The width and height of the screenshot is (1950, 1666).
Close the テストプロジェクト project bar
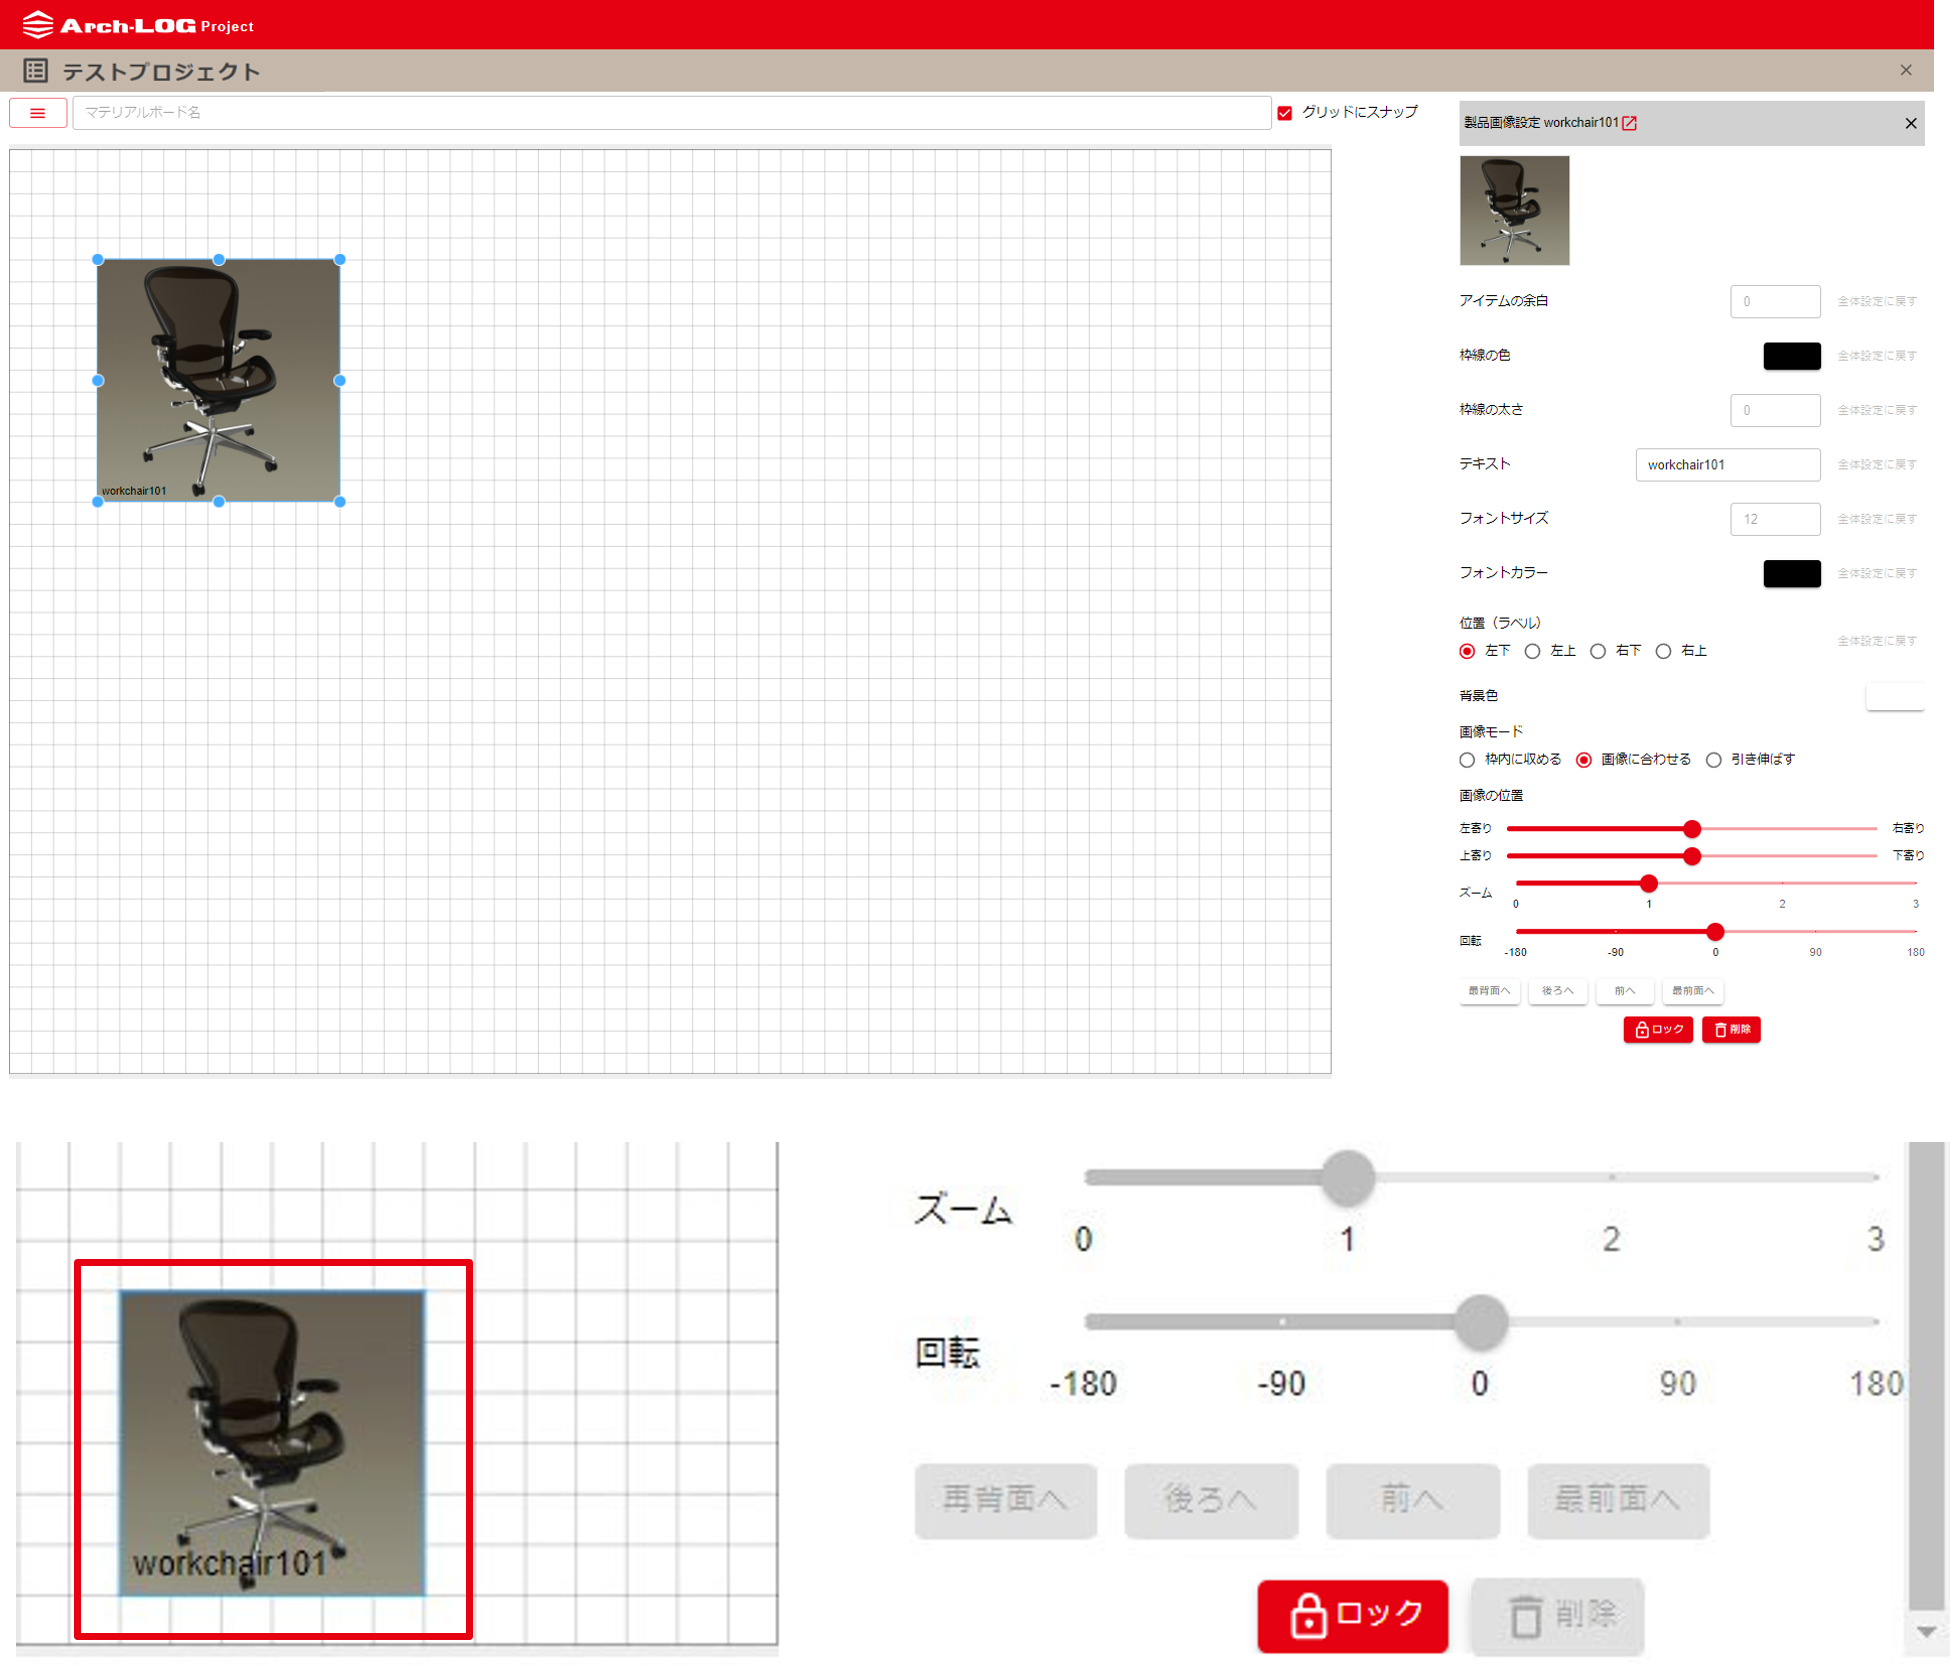click(1905, 70)
